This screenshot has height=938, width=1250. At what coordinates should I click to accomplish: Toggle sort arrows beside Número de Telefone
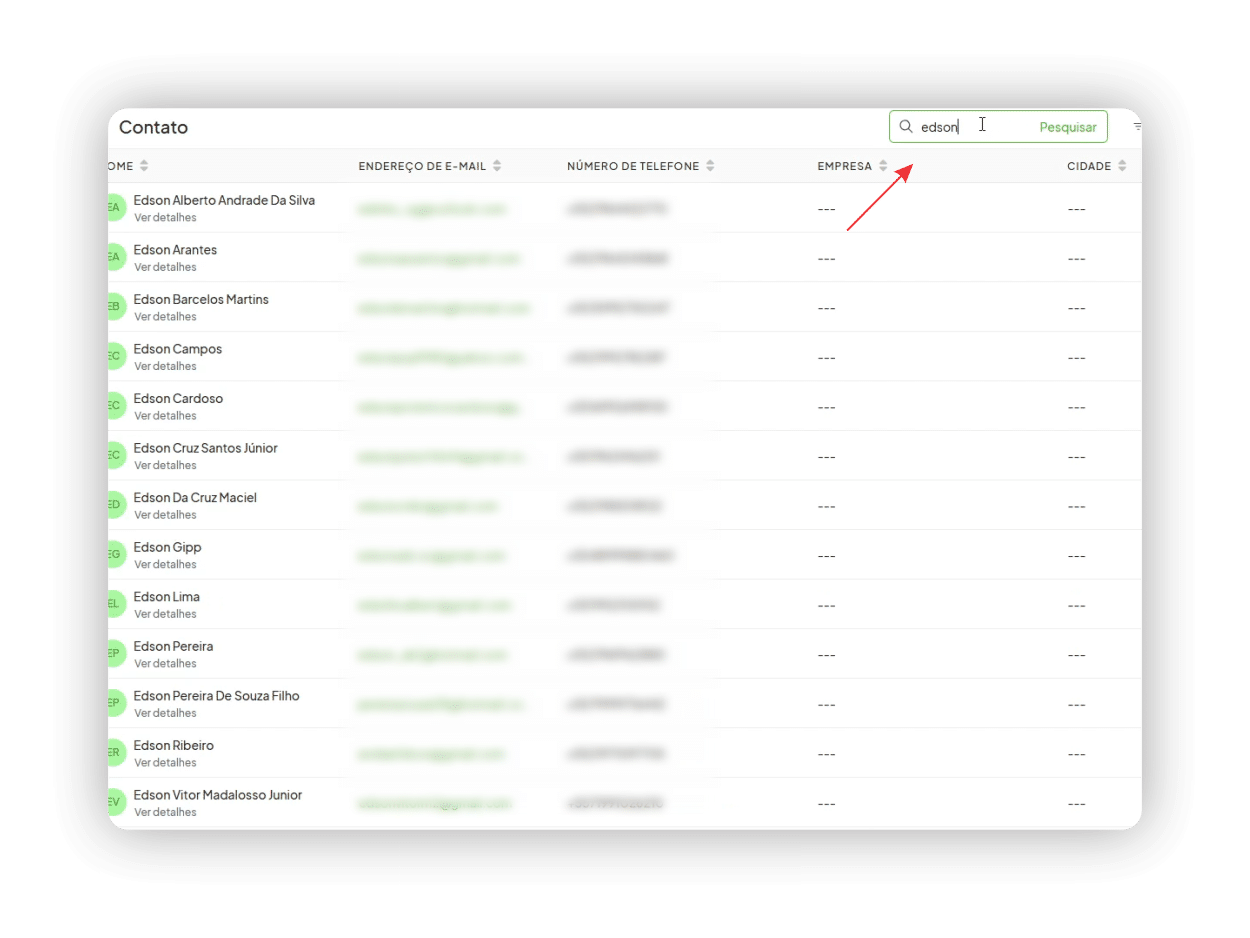click(710, 166)
